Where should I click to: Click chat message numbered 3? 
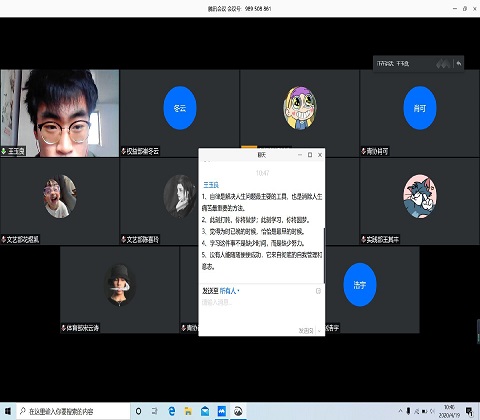pos(253,231)
